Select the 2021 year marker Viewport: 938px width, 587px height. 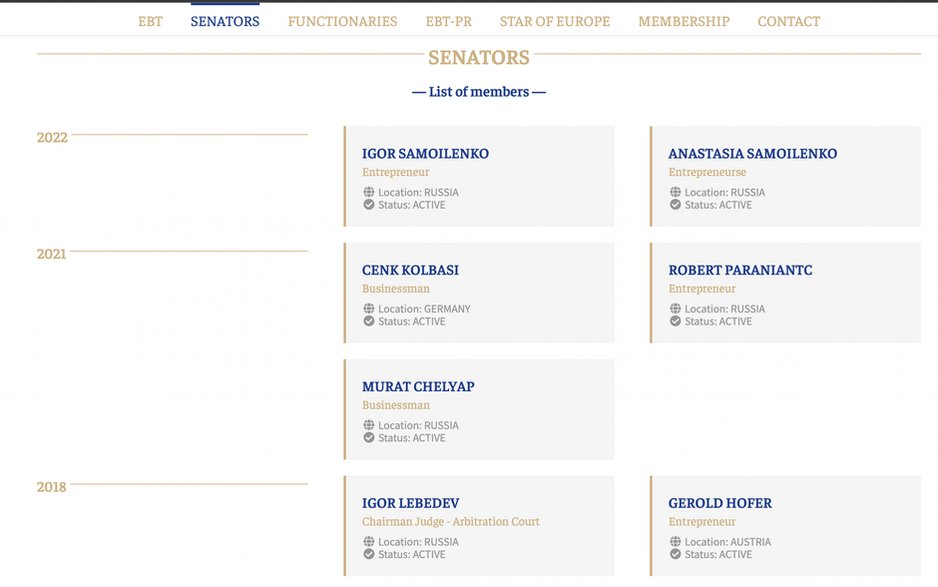pos(51,254)
